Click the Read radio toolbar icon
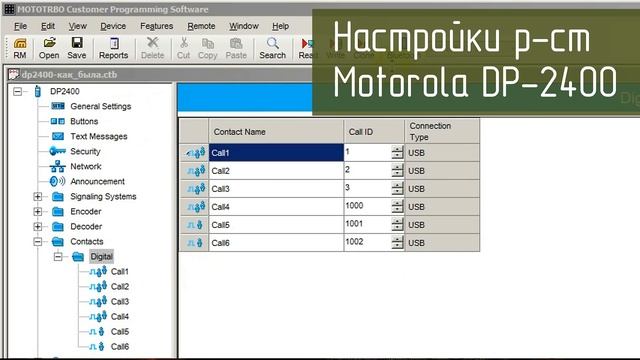 pyautogui.click(x=306, y=48)
